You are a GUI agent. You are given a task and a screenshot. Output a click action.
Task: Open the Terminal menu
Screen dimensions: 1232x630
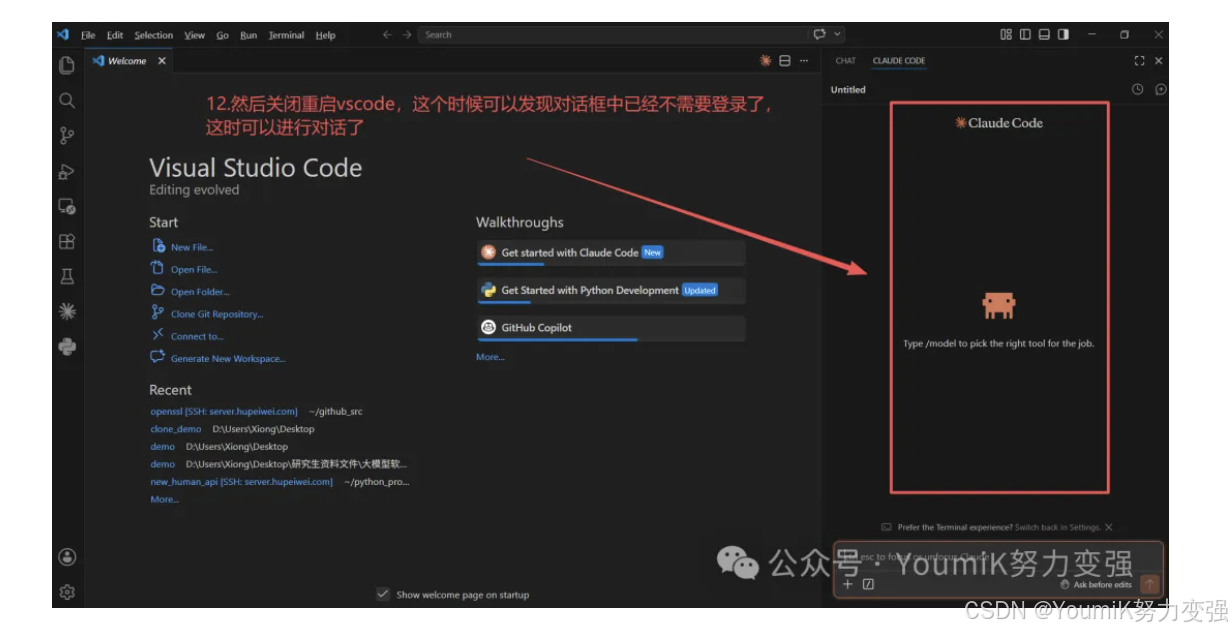pos(286,35)
